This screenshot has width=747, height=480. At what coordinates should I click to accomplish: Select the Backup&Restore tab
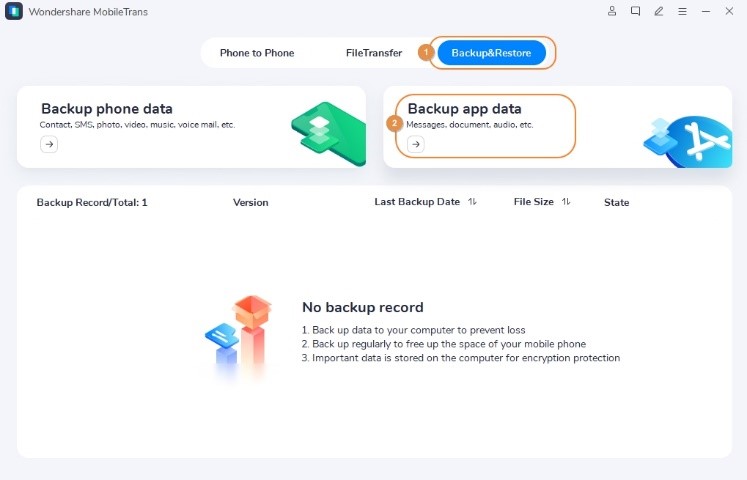point(492,53)
